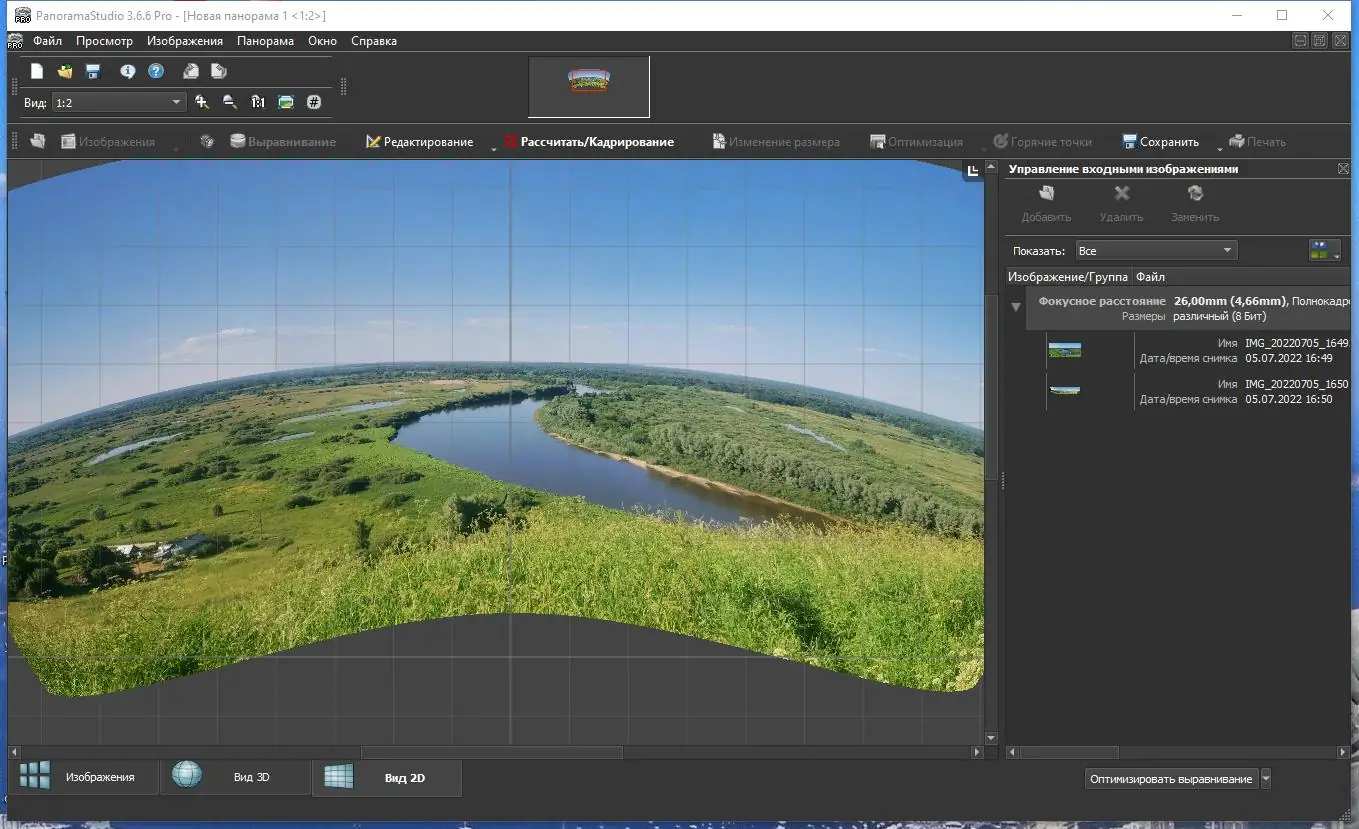
Task: Click the horizontal scrollbar under the panorama
Action: pyautogui.click(x=490, y=752)
